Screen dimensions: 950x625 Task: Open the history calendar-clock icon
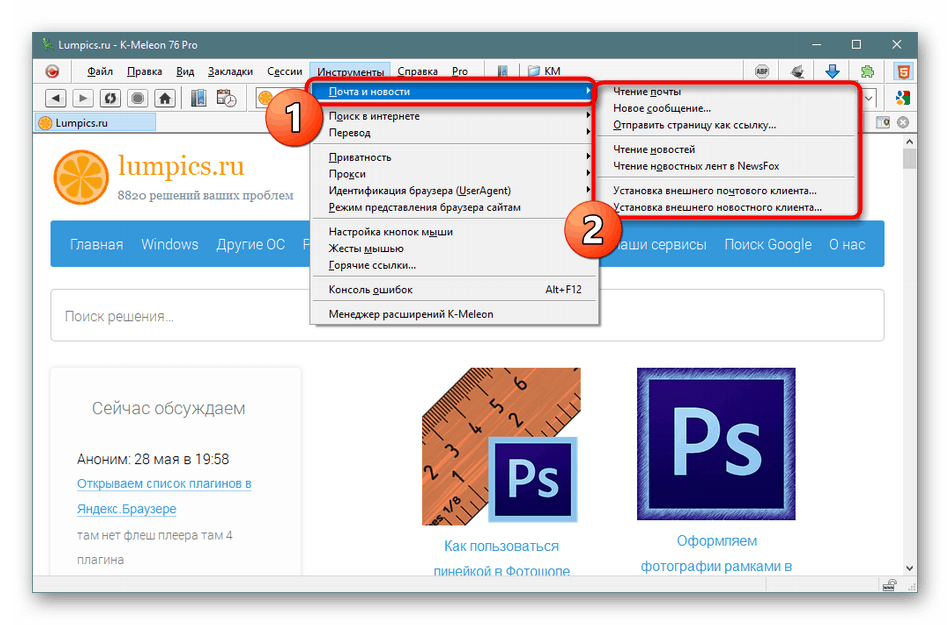(226, 98)
